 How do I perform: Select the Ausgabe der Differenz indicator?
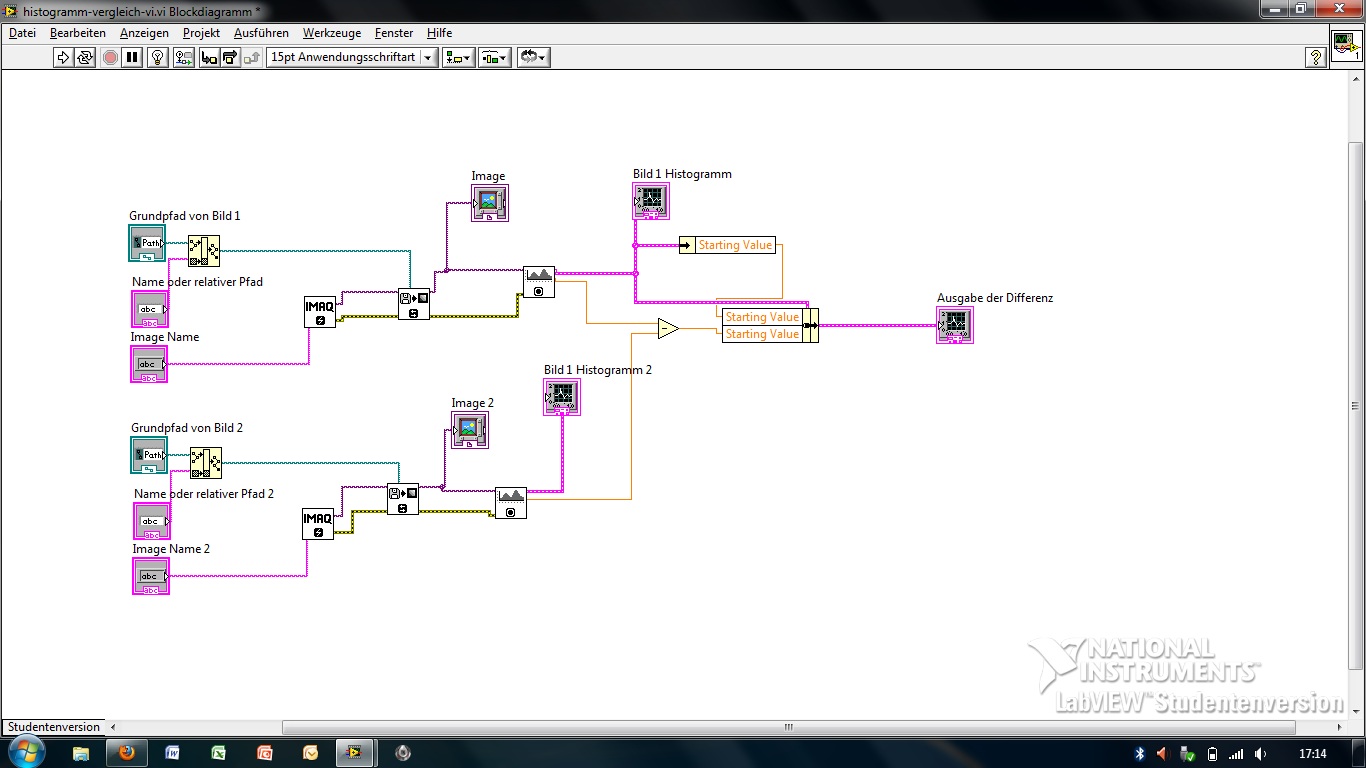955,325
